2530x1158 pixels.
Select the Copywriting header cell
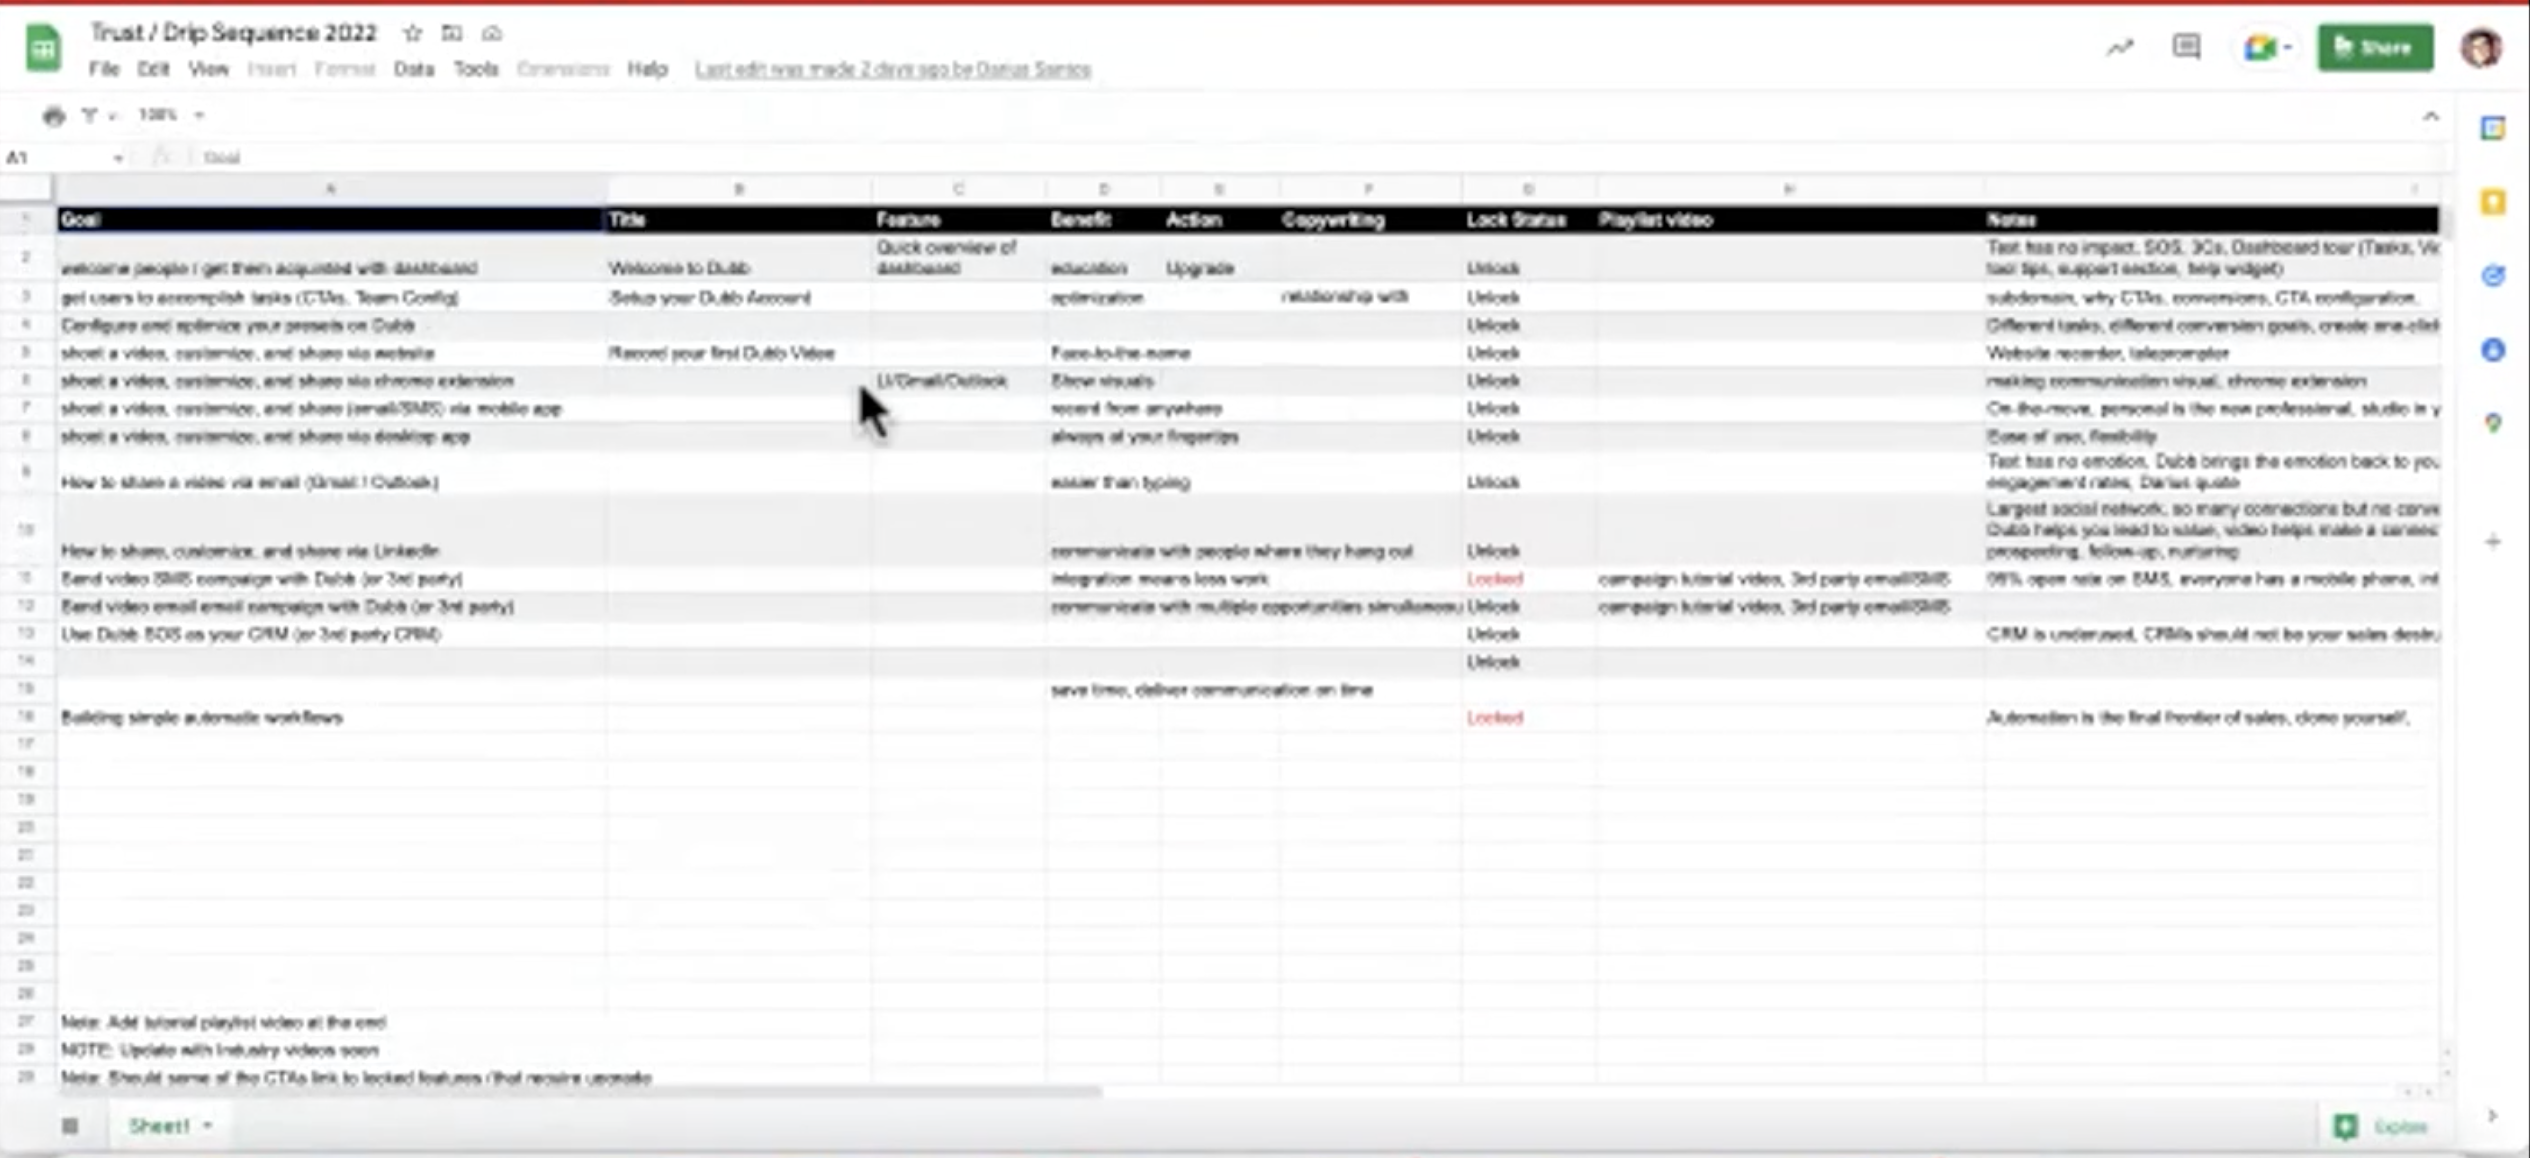pos(1370,220)
